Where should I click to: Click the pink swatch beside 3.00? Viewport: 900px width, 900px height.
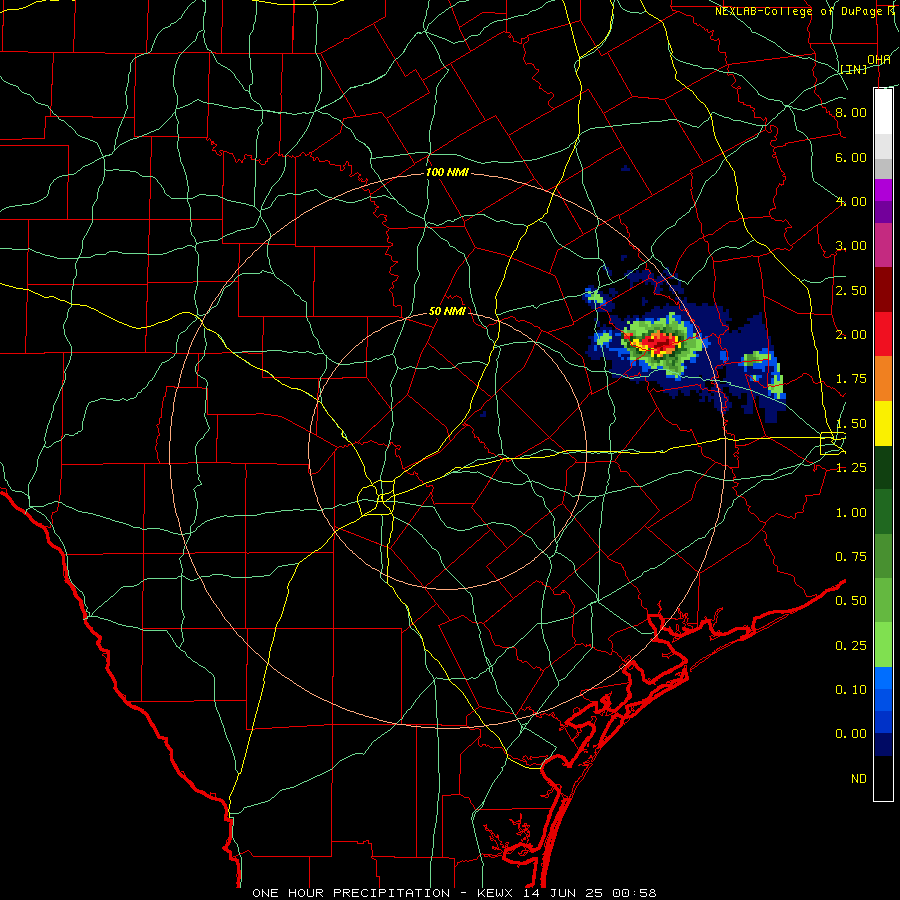tap(883, 246)
